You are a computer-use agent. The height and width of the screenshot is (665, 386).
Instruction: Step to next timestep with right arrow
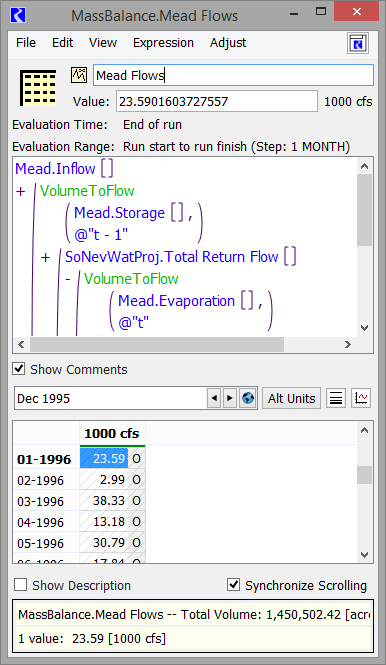point(229,398)
